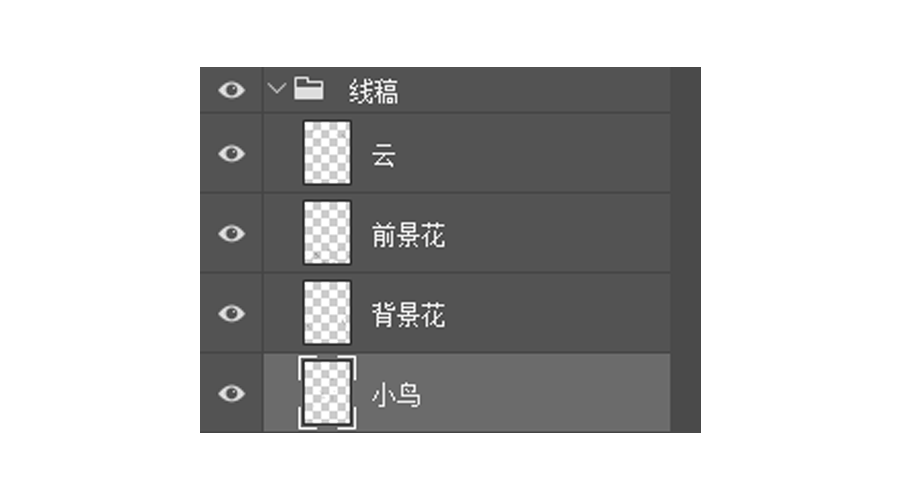Toggle visibility of the 云 layer
The width and height of the screenshot is (900, 500).
231,154
